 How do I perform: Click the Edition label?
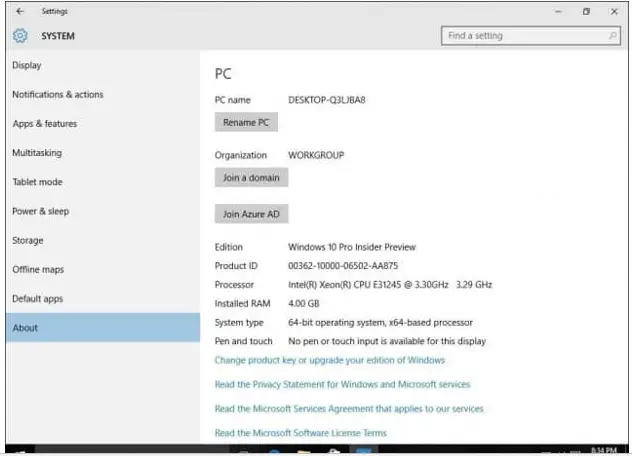(x=229, y=247)
